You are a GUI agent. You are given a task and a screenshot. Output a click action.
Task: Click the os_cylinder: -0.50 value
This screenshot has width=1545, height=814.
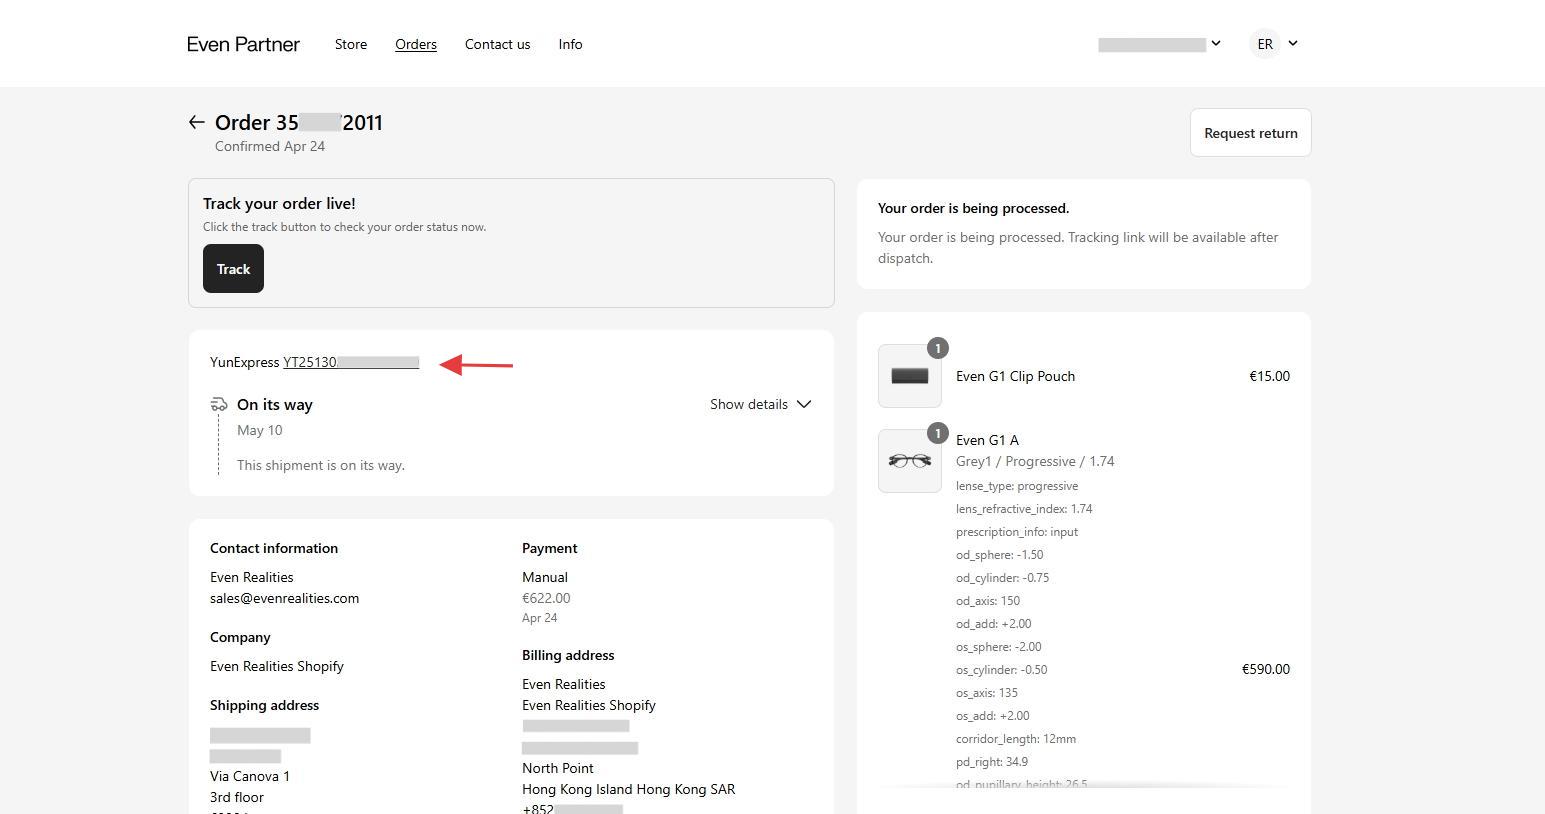tap(1002, 670)
